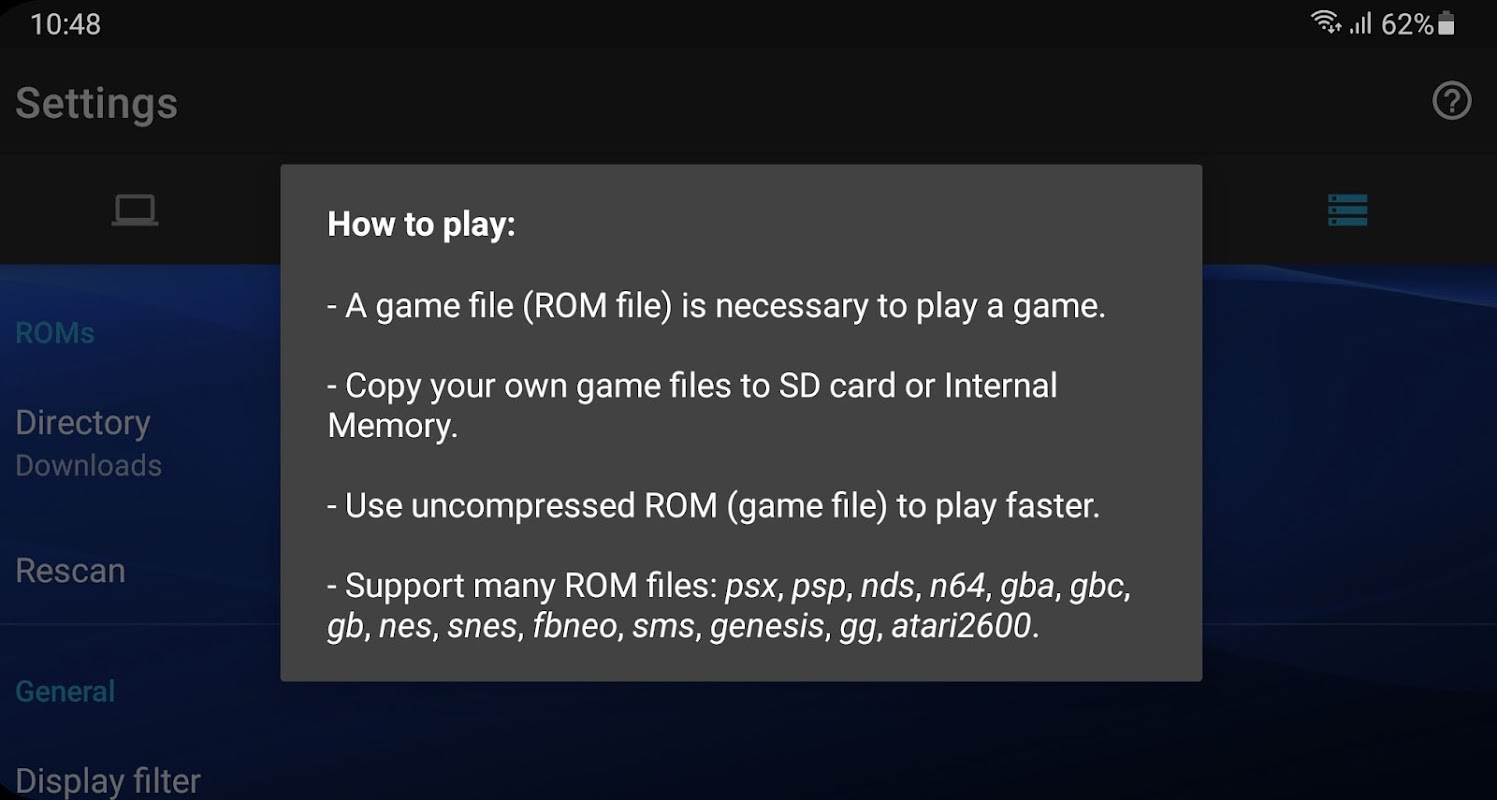This screenshot has height=800, width=1497.
Task: Tap the cellular signal strength icon
Action: coord(1360,24)
